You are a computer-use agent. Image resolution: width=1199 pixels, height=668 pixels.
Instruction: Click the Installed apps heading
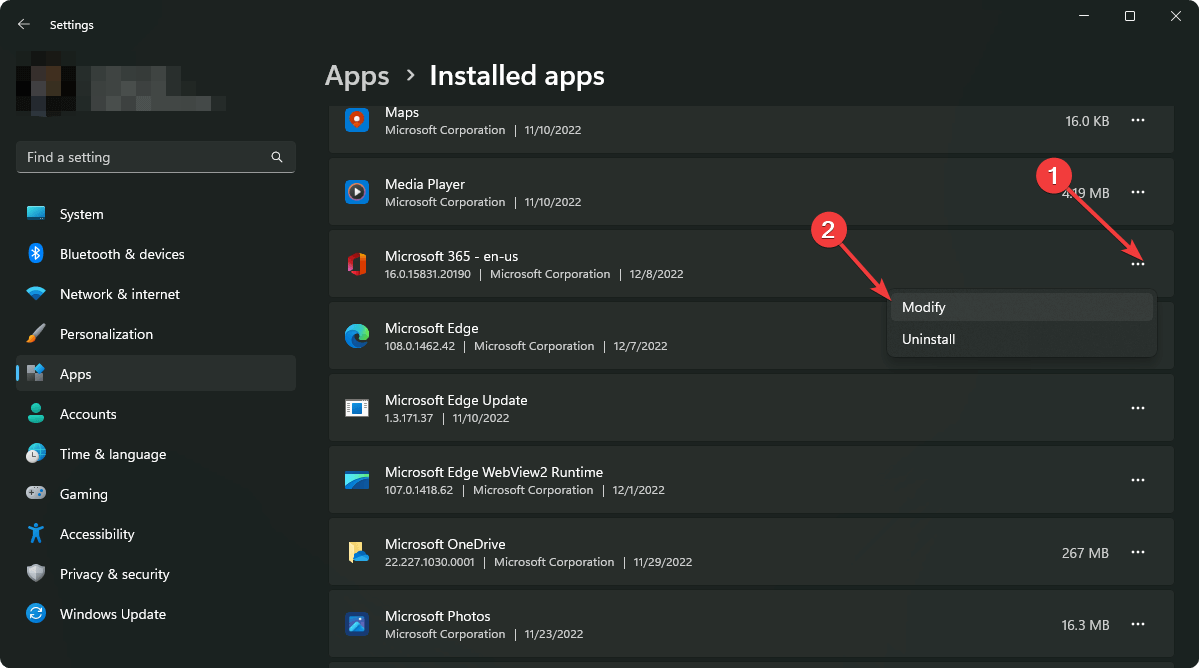pos(517,76)
